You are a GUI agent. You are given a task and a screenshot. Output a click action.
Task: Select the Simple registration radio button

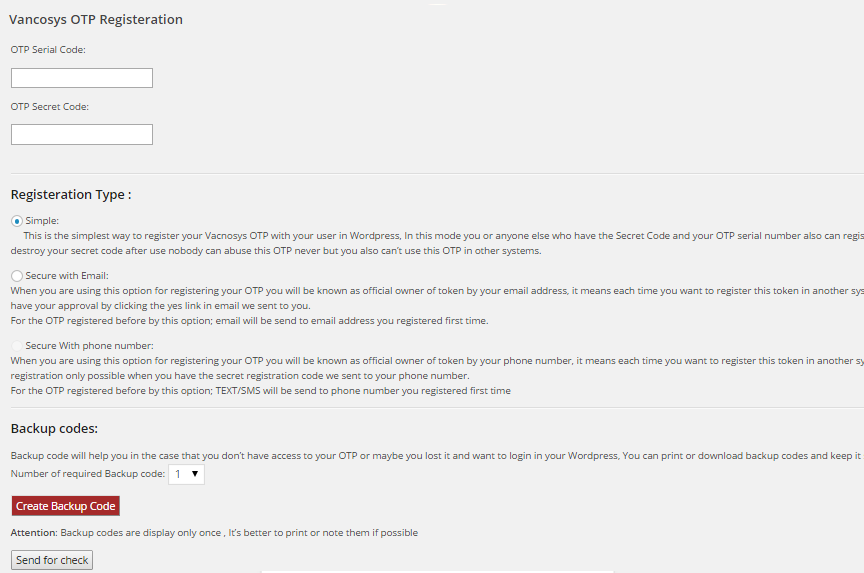(x=16, y=221)
